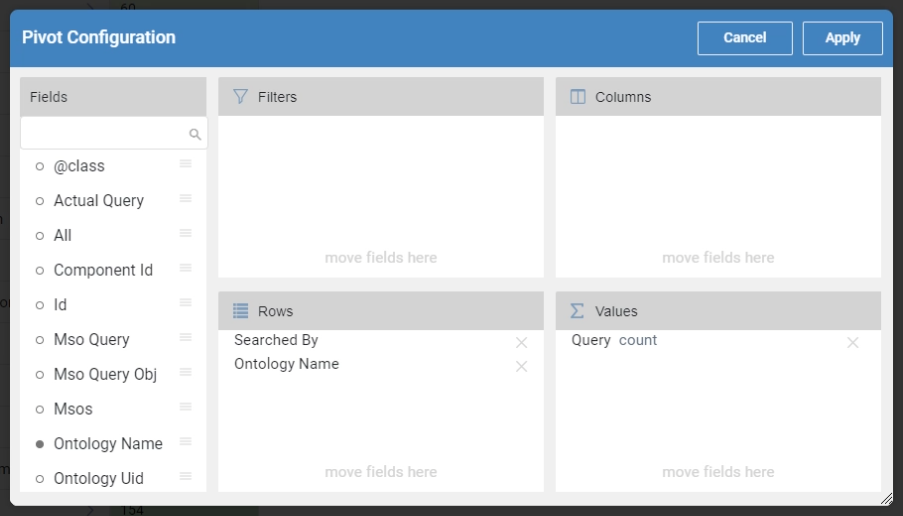Click the drag handle beside Ontology Uid
Screen dimensions: 903x516
(x=185, y=477)
